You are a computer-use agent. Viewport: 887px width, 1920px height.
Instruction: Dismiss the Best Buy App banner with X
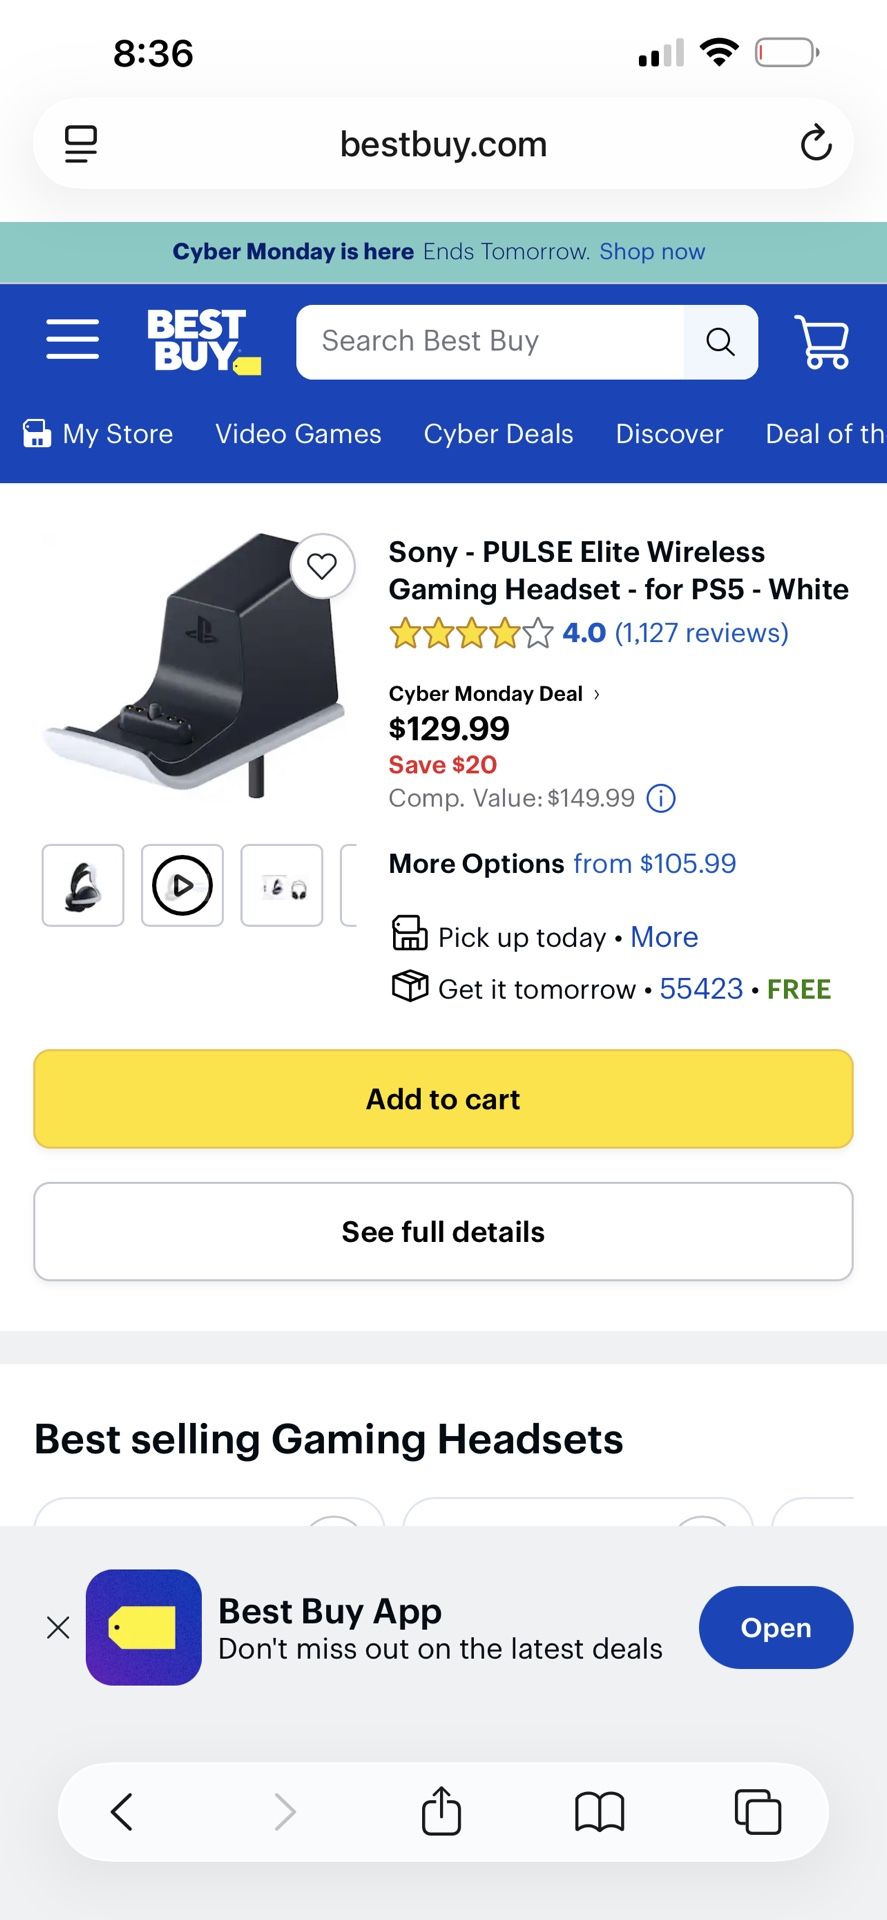(58, 1628)
